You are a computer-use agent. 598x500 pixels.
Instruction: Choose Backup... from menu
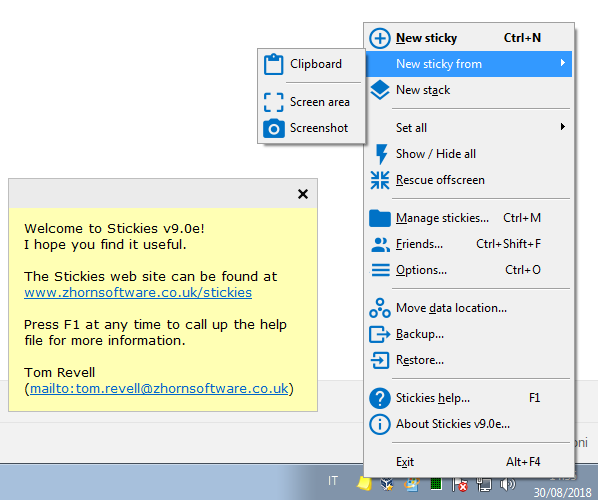(x=469, y=334)
